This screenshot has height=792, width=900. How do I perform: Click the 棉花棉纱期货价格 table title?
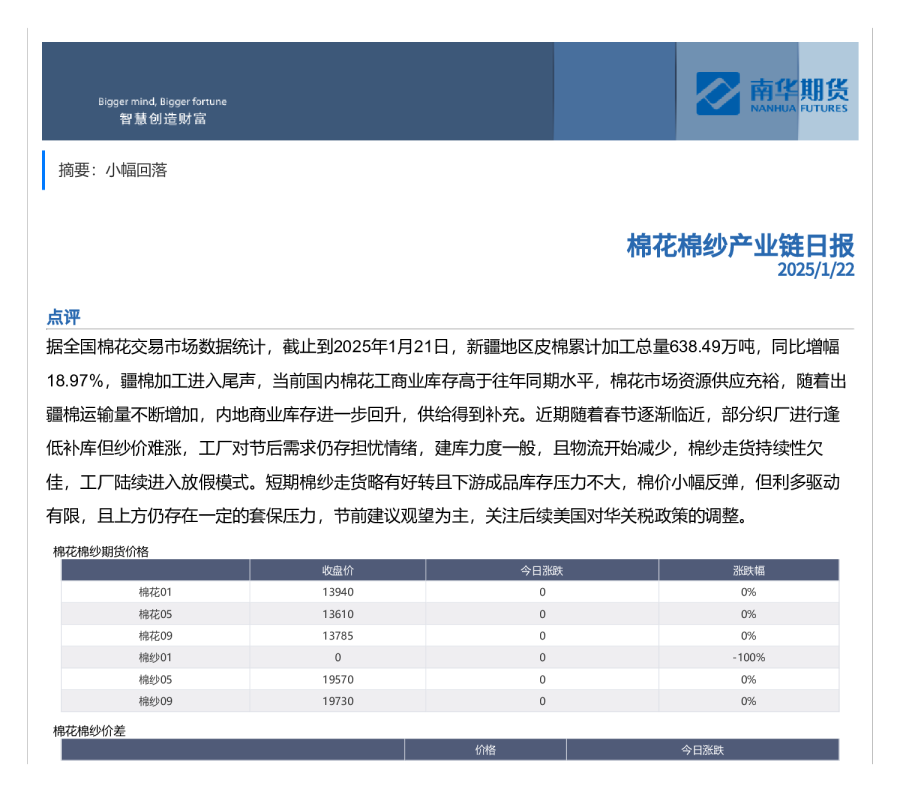click(100, 551)
